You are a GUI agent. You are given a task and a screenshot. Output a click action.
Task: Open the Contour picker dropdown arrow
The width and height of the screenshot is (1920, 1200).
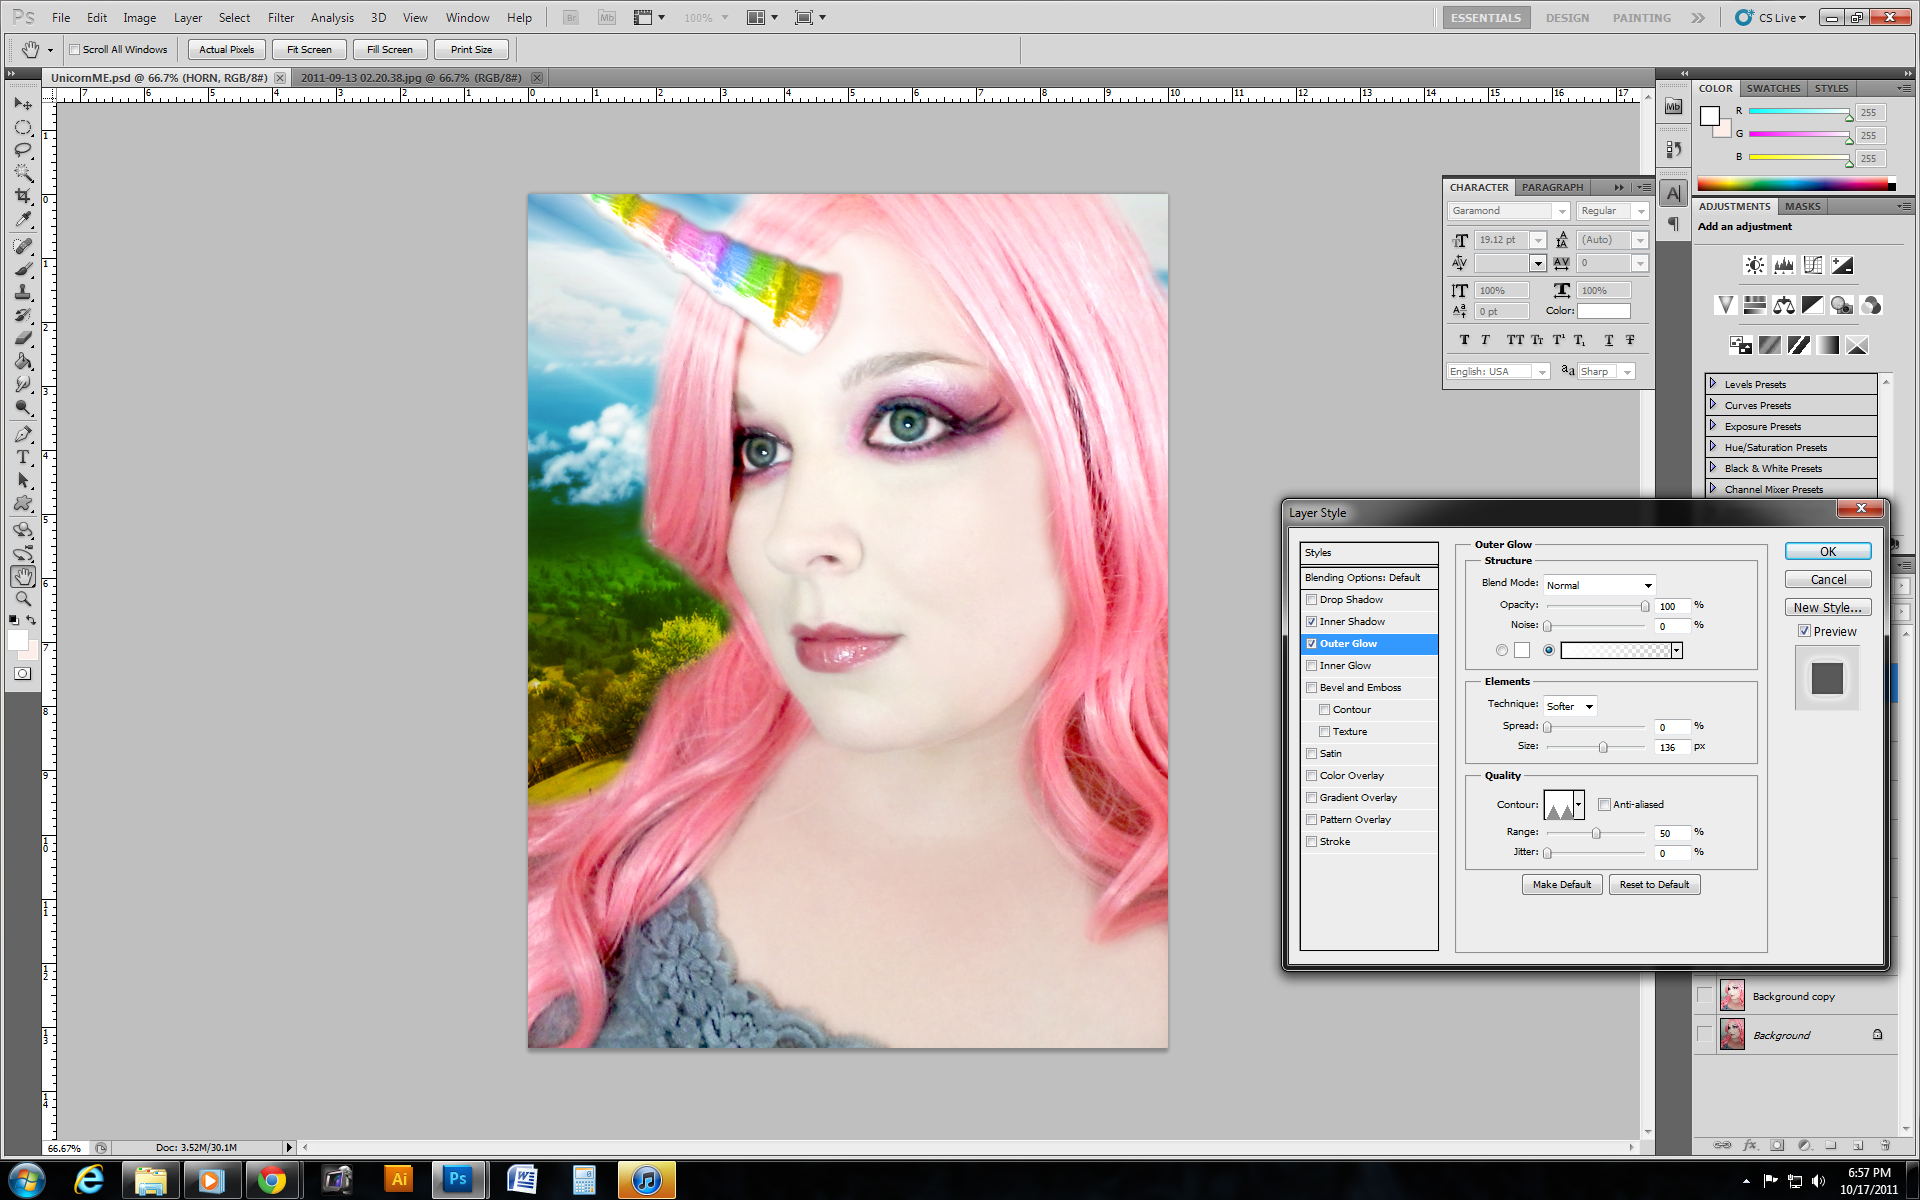(1579, 804)
